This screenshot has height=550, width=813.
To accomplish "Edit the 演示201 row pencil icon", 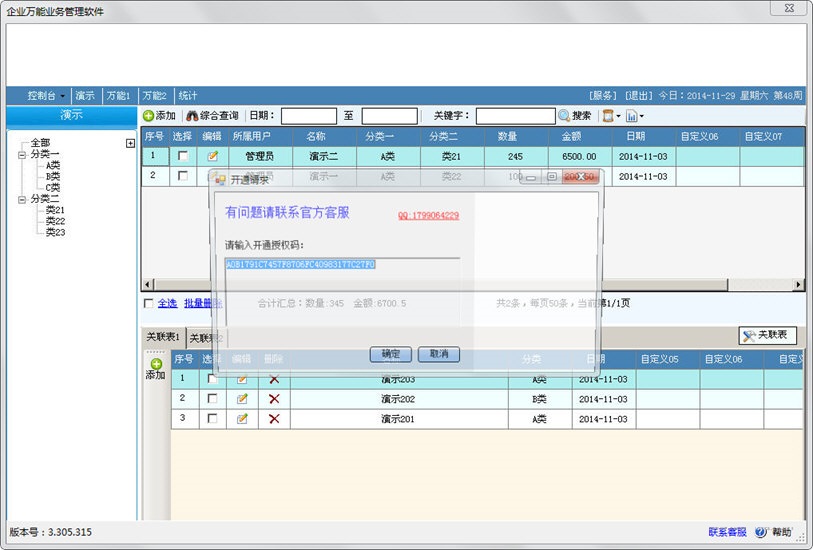I will (242, 418).
